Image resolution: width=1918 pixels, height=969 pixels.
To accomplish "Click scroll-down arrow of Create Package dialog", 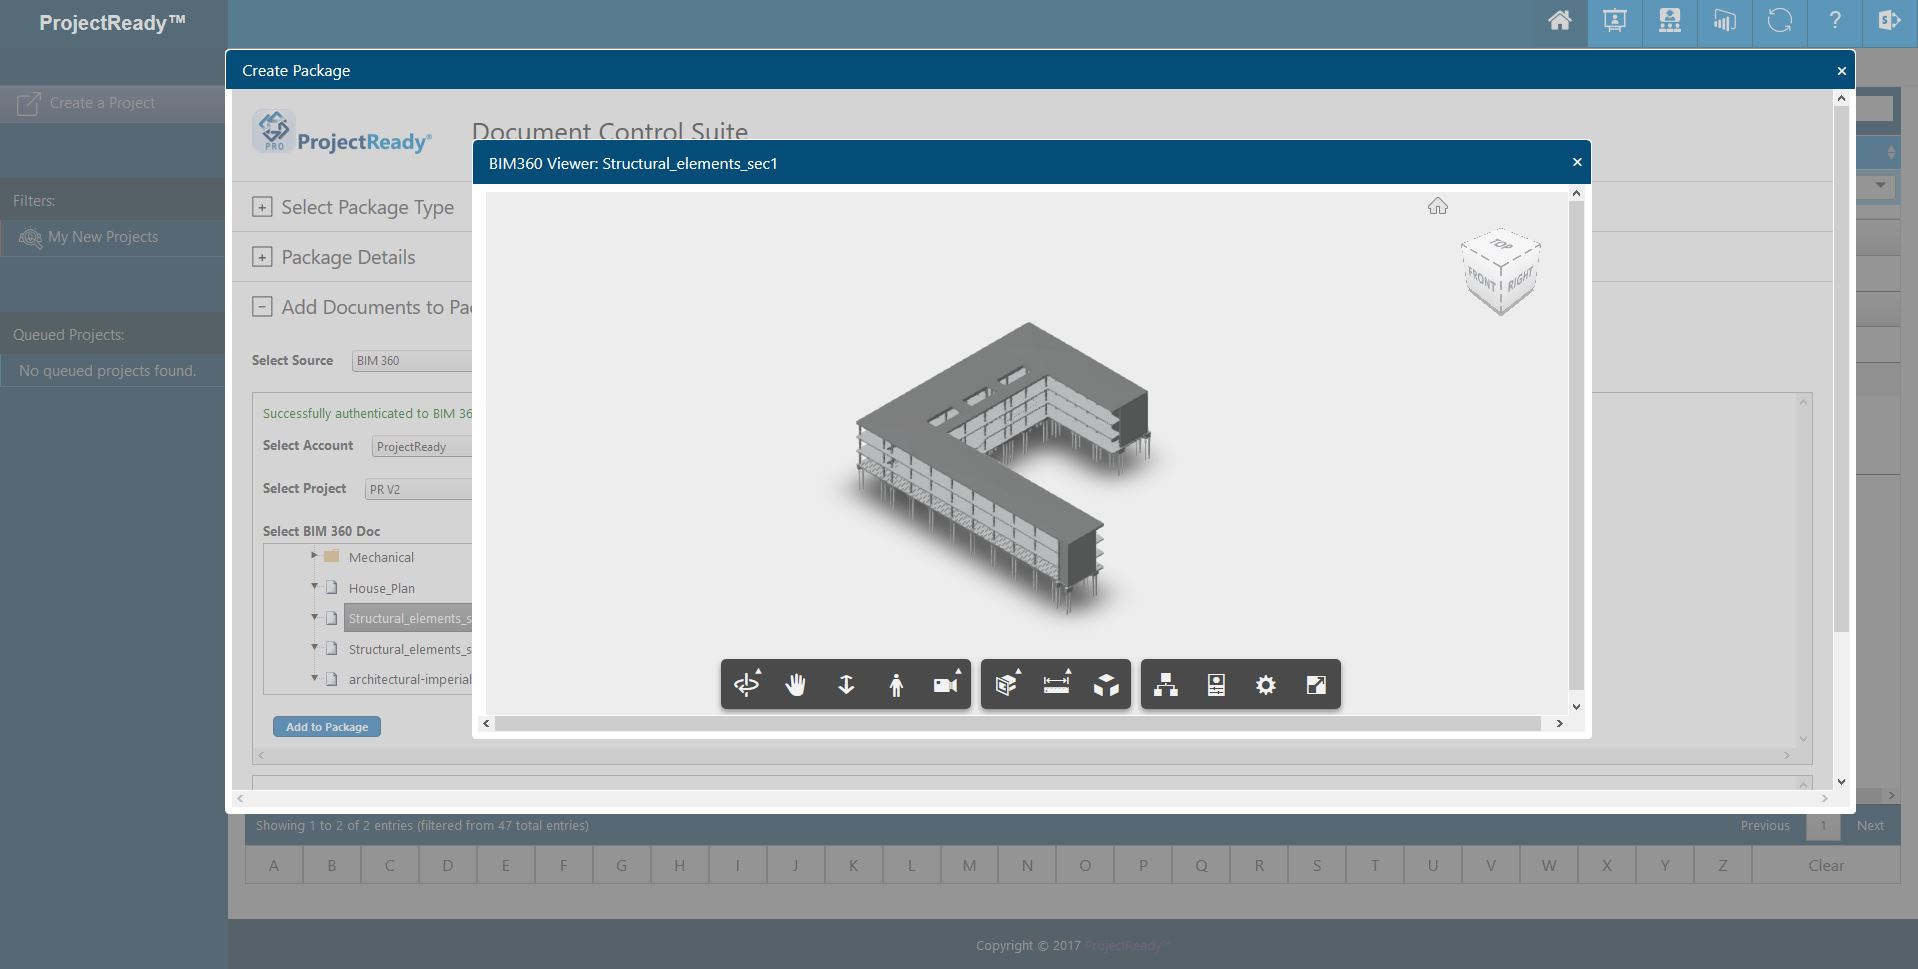I will pyautogui.click(x=1841, y=782).
